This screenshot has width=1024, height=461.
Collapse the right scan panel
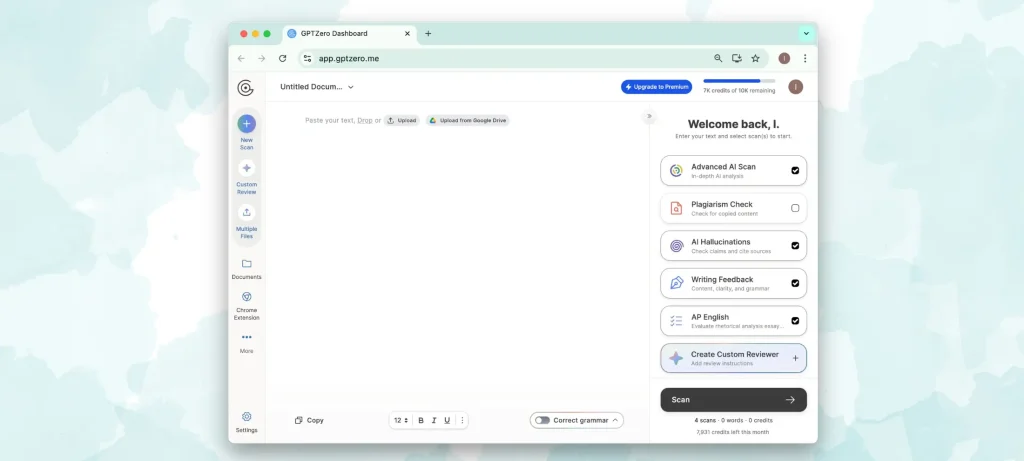coord(649,116)
